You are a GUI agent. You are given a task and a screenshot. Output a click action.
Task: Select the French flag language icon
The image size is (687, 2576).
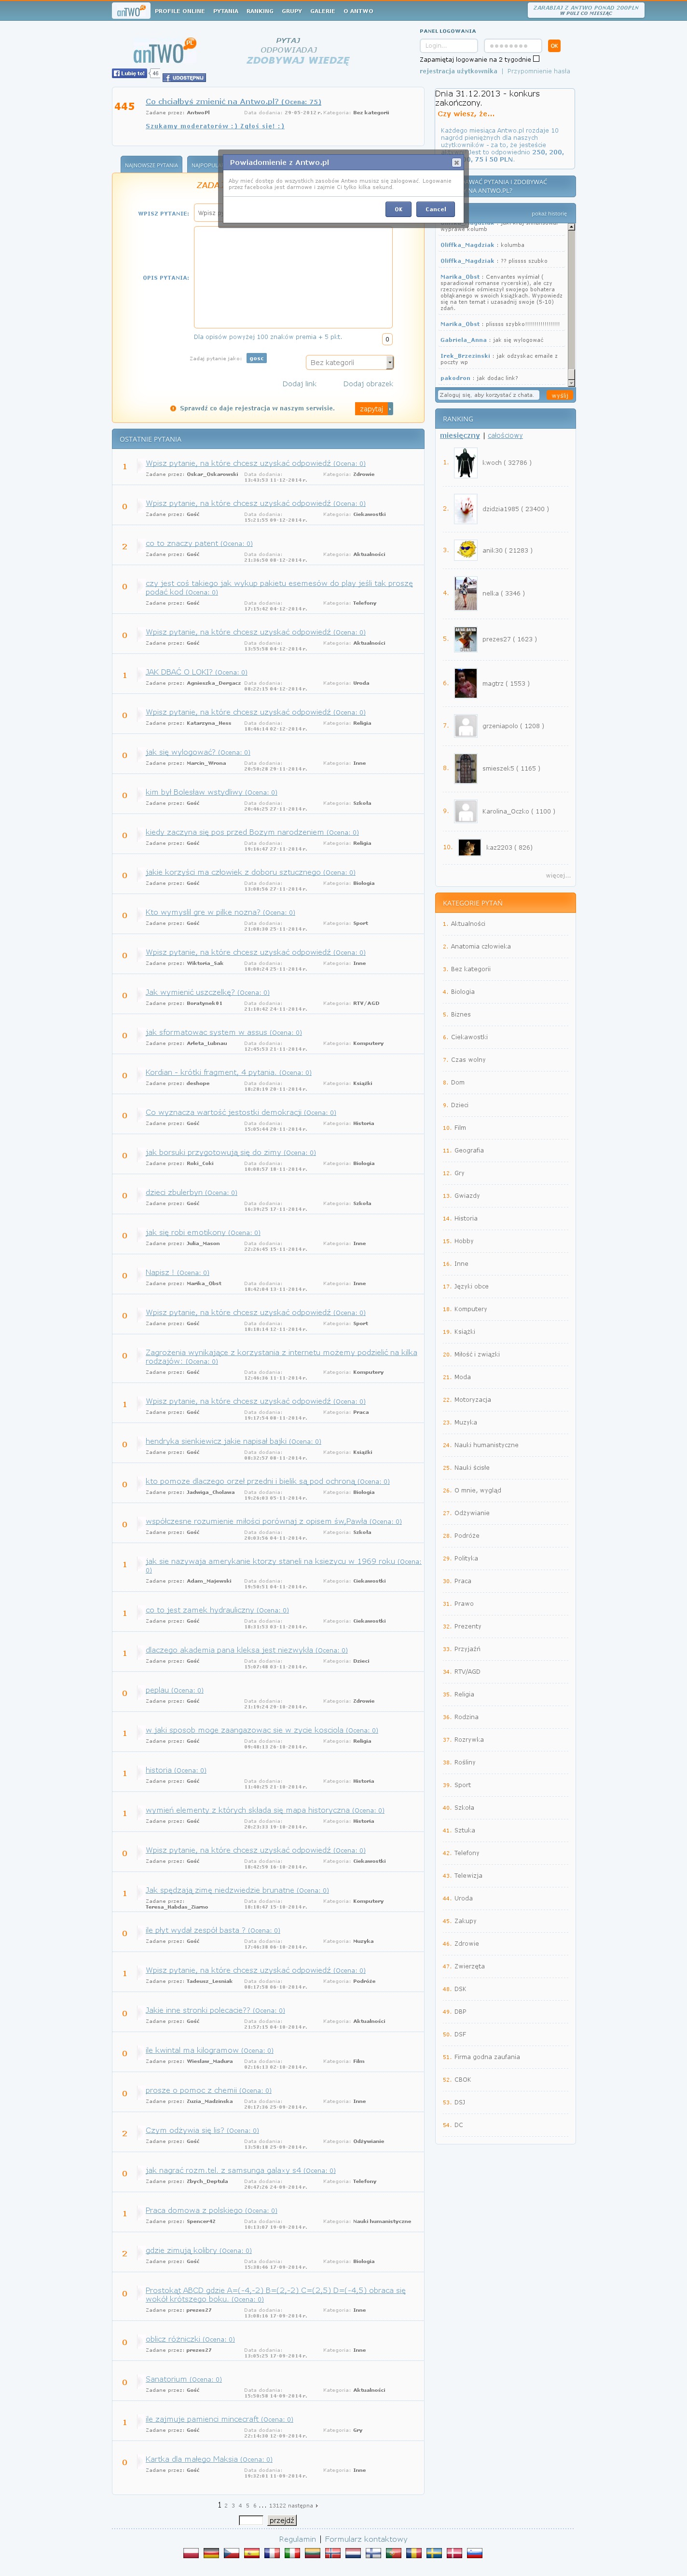271,2552
